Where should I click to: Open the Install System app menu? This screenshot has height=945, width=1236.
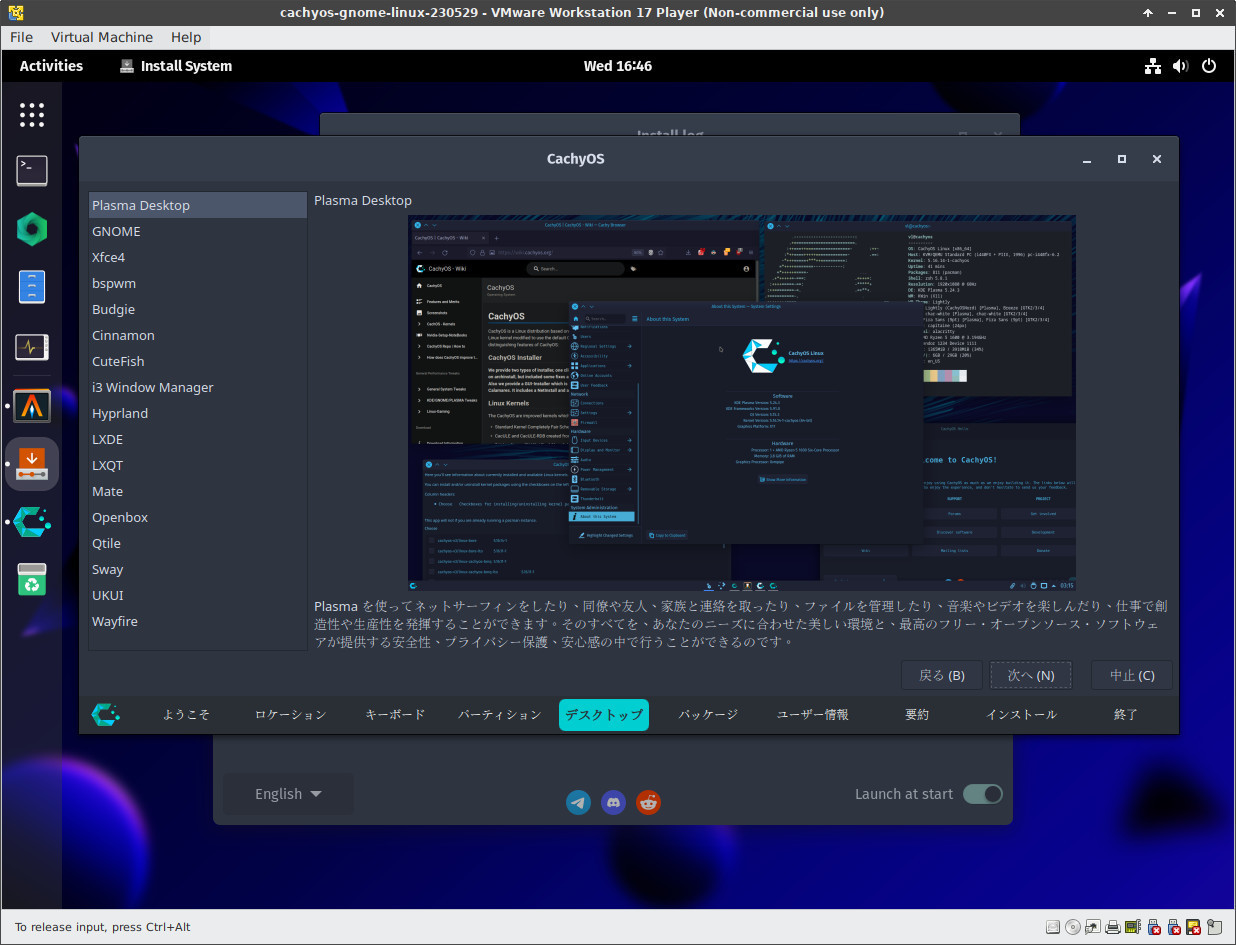point(176,66)
